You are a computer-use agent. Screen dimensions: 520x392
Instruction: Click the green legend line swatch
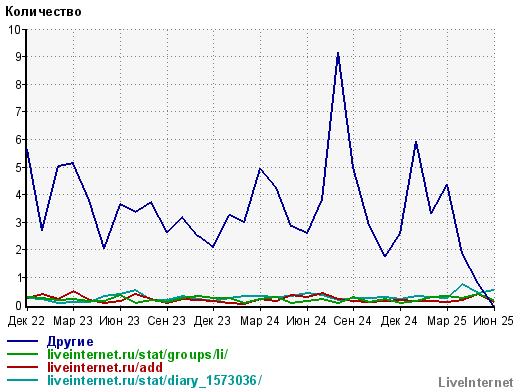pos(23,354)
